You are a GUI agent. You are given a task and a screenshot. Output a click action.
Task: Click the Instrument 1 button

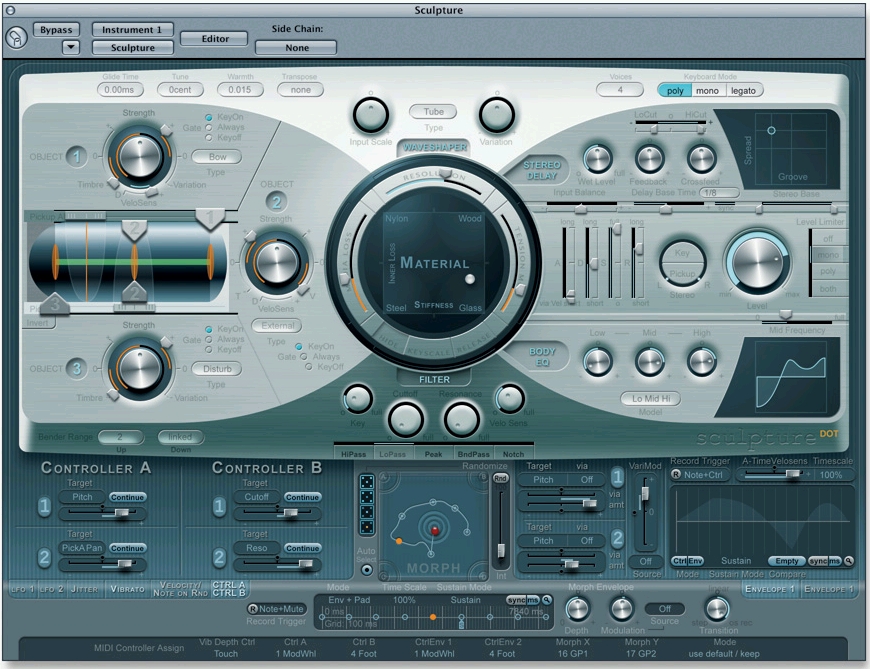pyautogui.click(x=132, y=30)
